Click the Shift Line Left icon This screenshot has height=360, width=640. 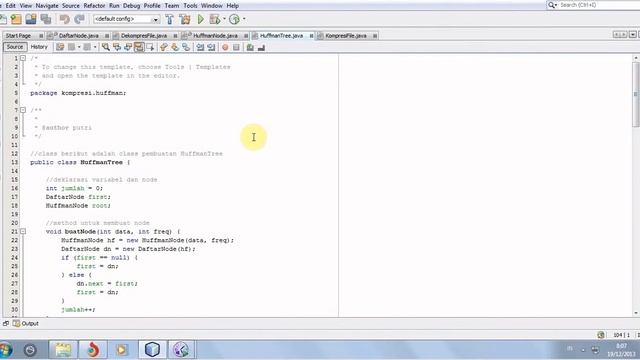pos(200,47)
